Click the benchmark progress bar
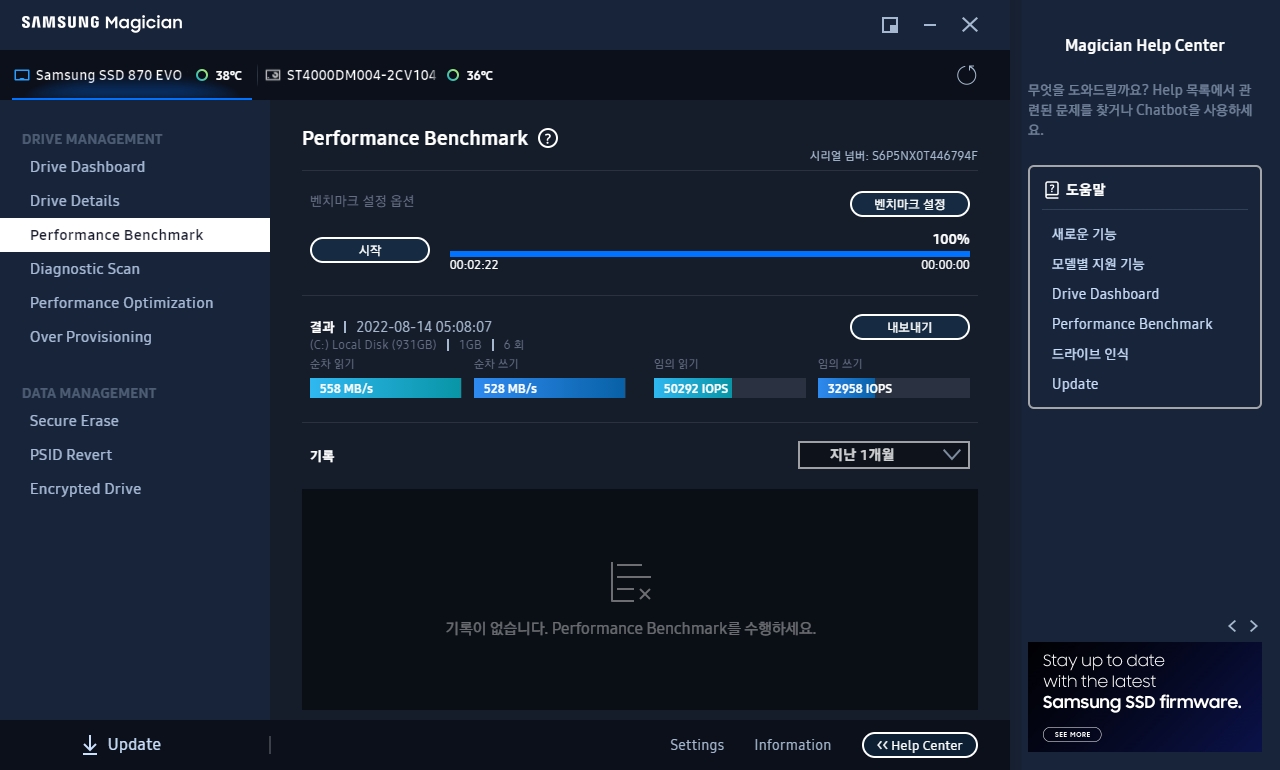Screen dimensions: 1280x770 [x=710, y=254]
